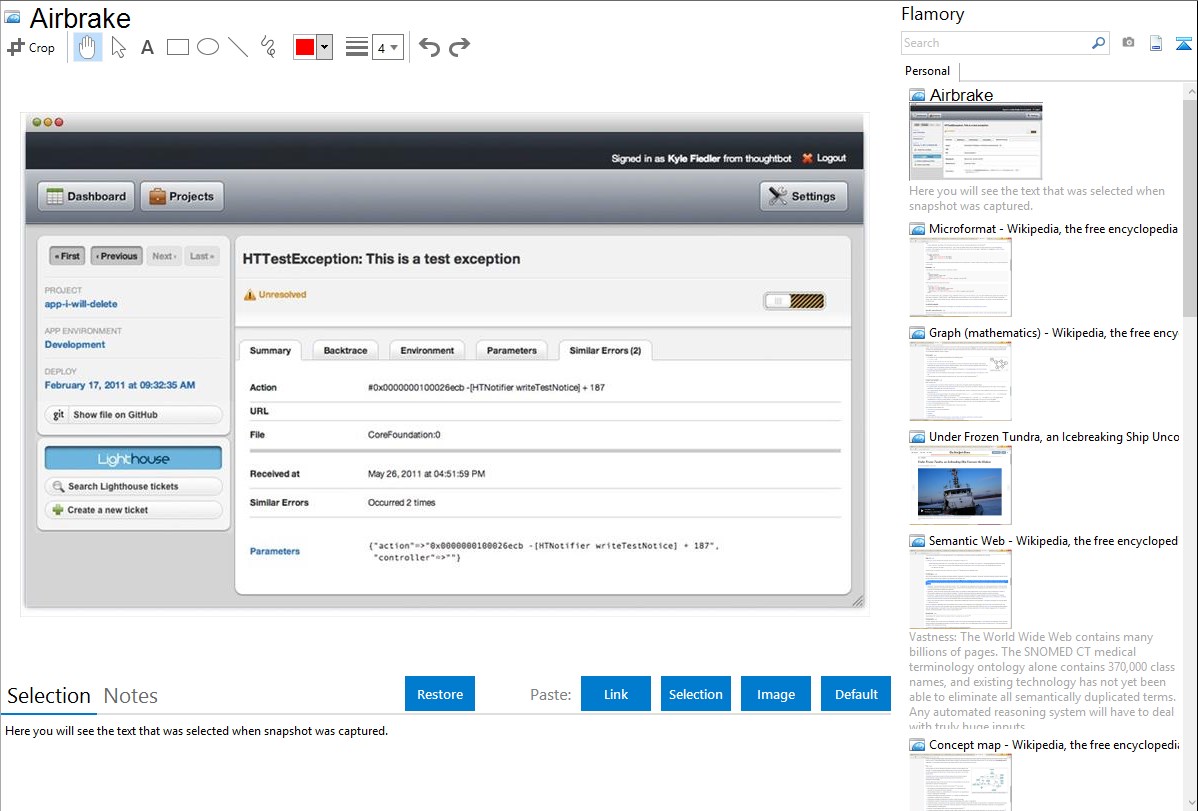
Task: Click the magnifier search icon
Action: [1099, 43]
